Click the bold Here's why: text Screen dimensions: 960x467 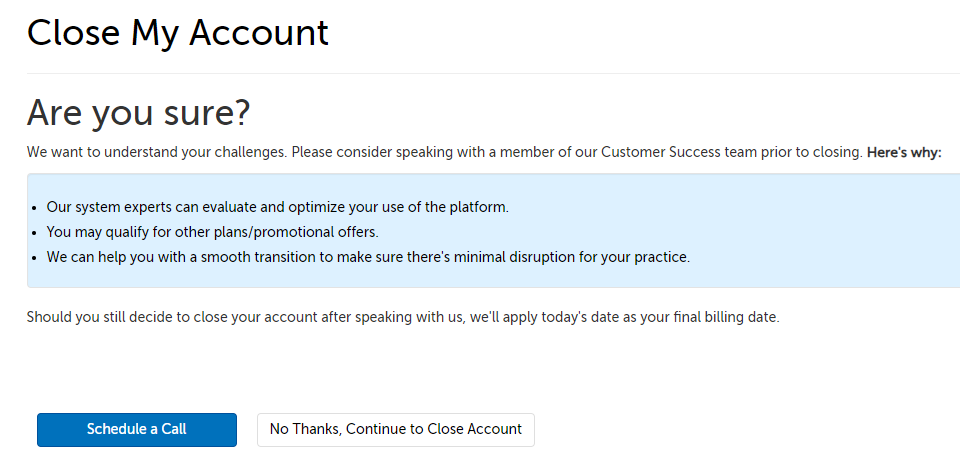(x=904, y=153)
